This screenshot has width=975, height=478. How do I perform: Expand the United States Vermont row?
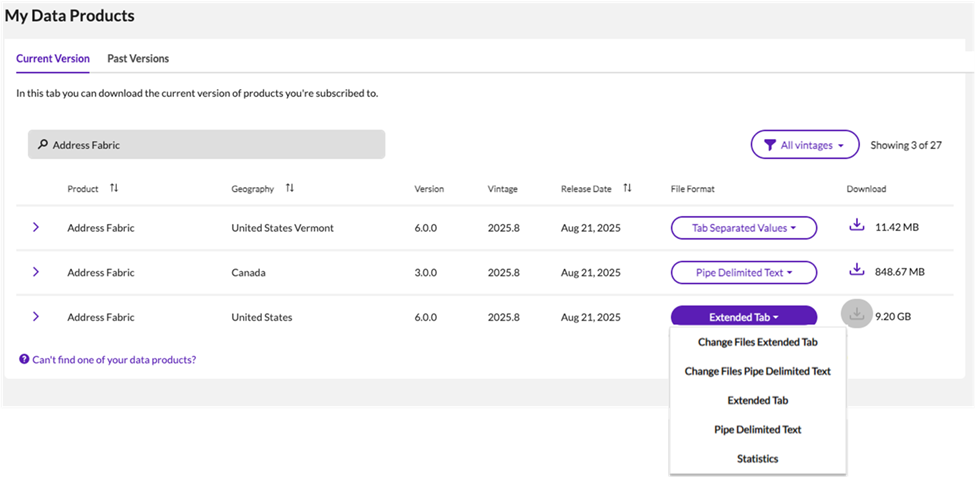click(36, 227)
